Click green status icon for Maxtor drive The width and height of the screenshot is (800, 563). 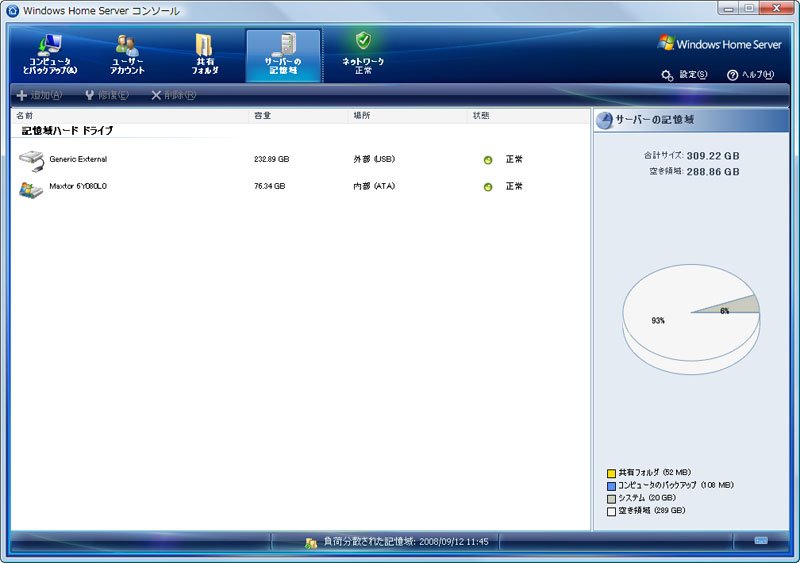point(488,187)
